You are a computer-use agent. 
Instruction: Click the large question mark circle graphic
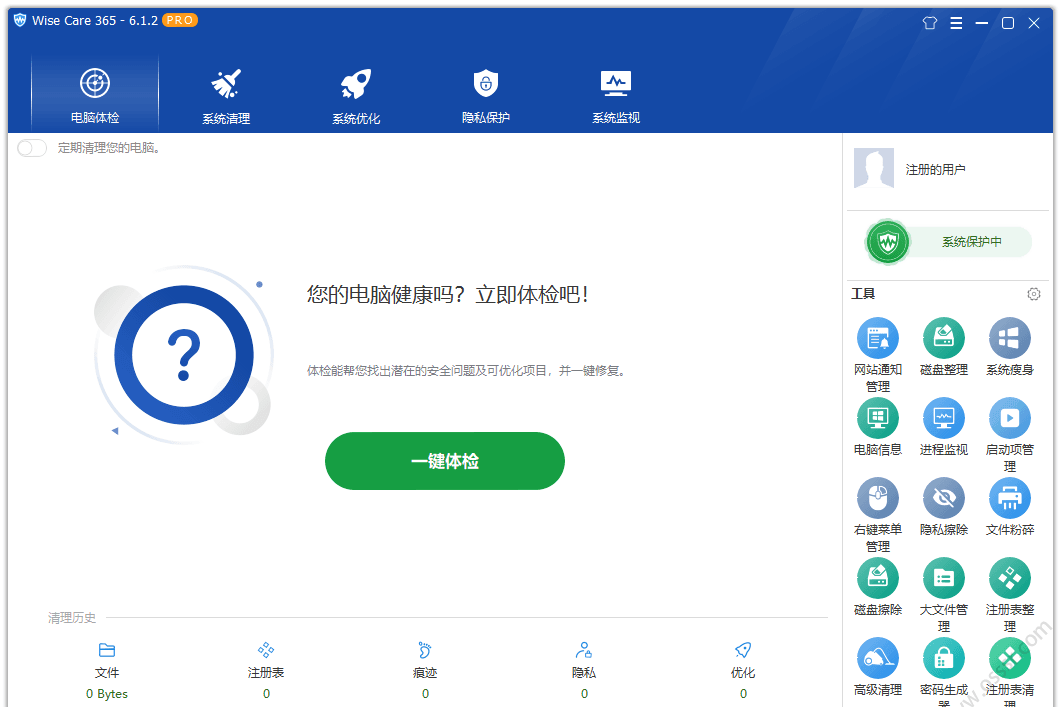pyautogui.click(x=183, y=355)
